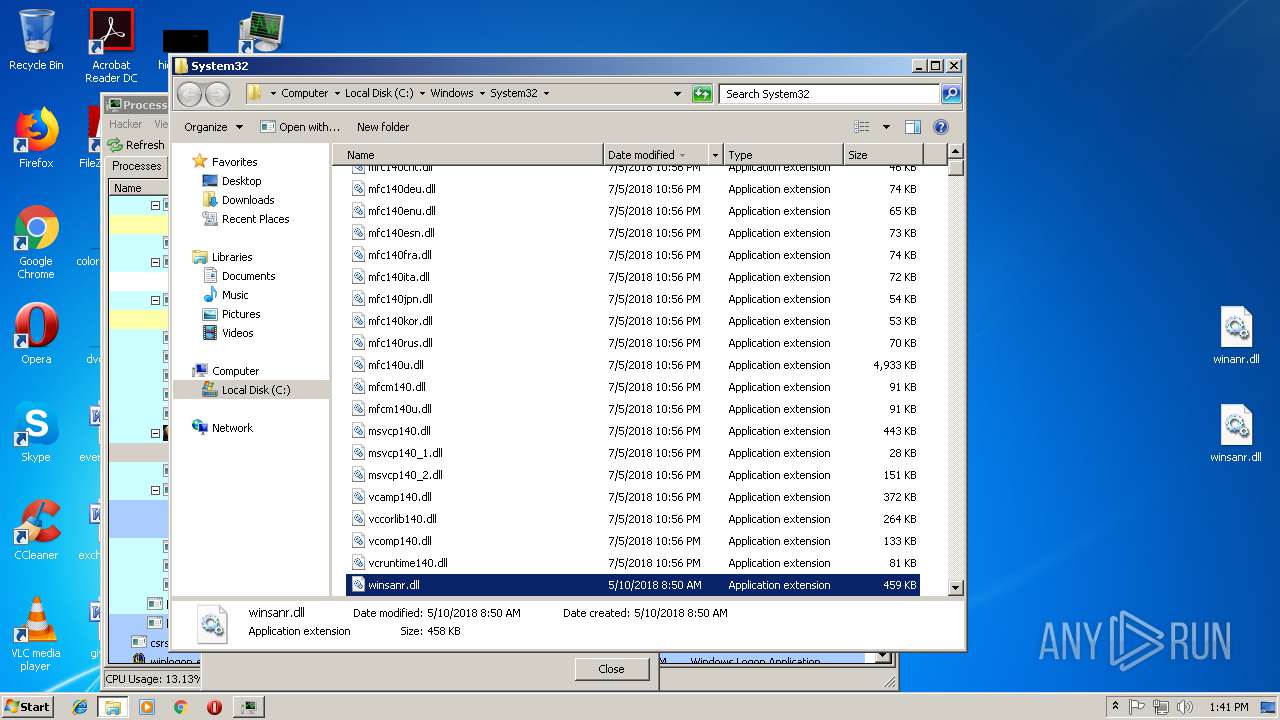Open Opera browser desktop icon
This screenshot has width=1280, height=720.
click(x=36, y=334)
